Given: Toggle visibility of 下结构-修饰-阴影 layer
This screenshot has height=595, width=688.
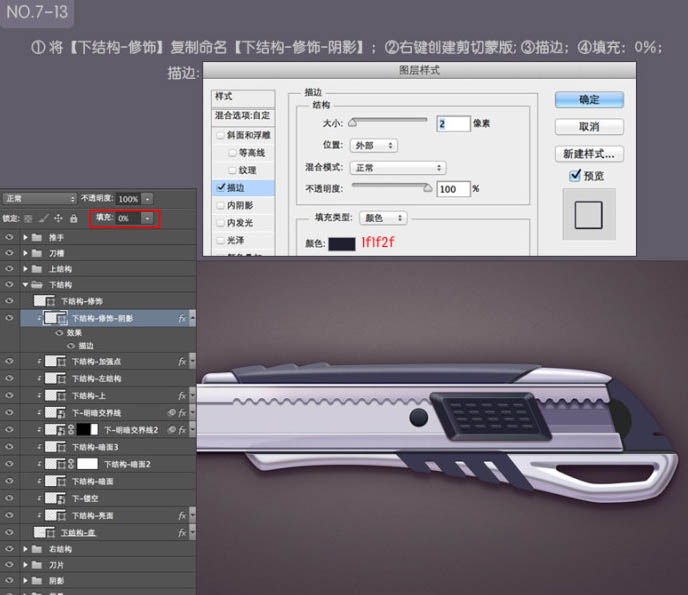Looking at the screenshot, I should (9, 318).
